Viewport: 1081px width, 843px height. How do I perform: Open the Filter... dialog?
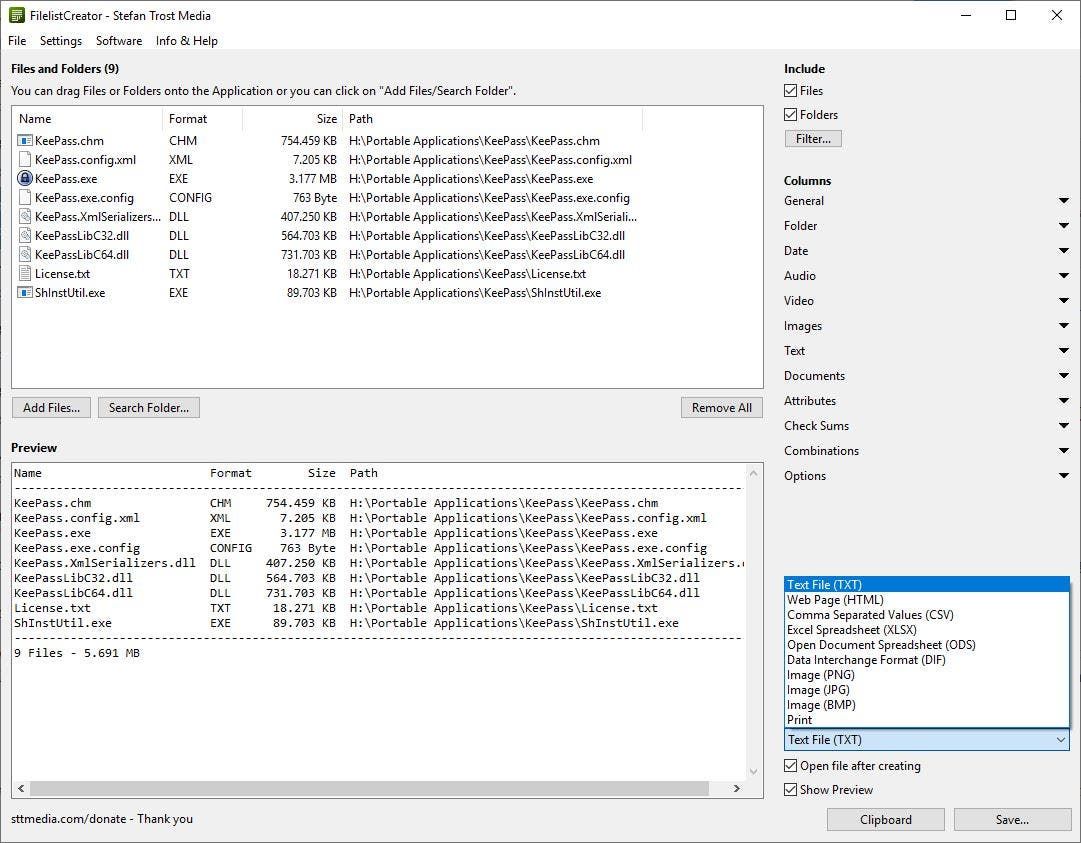(813, 139)
